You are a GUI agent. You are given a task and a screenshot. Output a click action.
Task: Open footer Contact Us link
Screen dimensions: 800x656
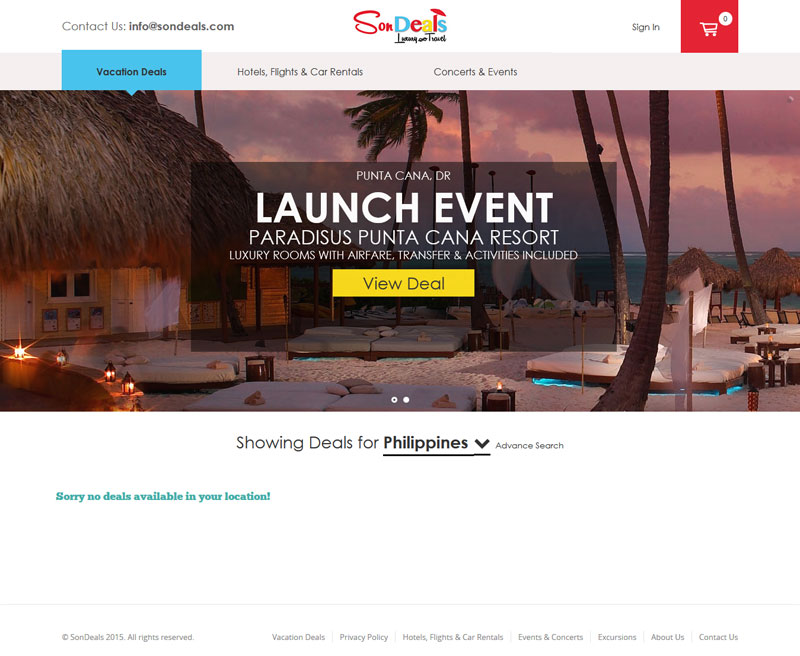[718, 637]
